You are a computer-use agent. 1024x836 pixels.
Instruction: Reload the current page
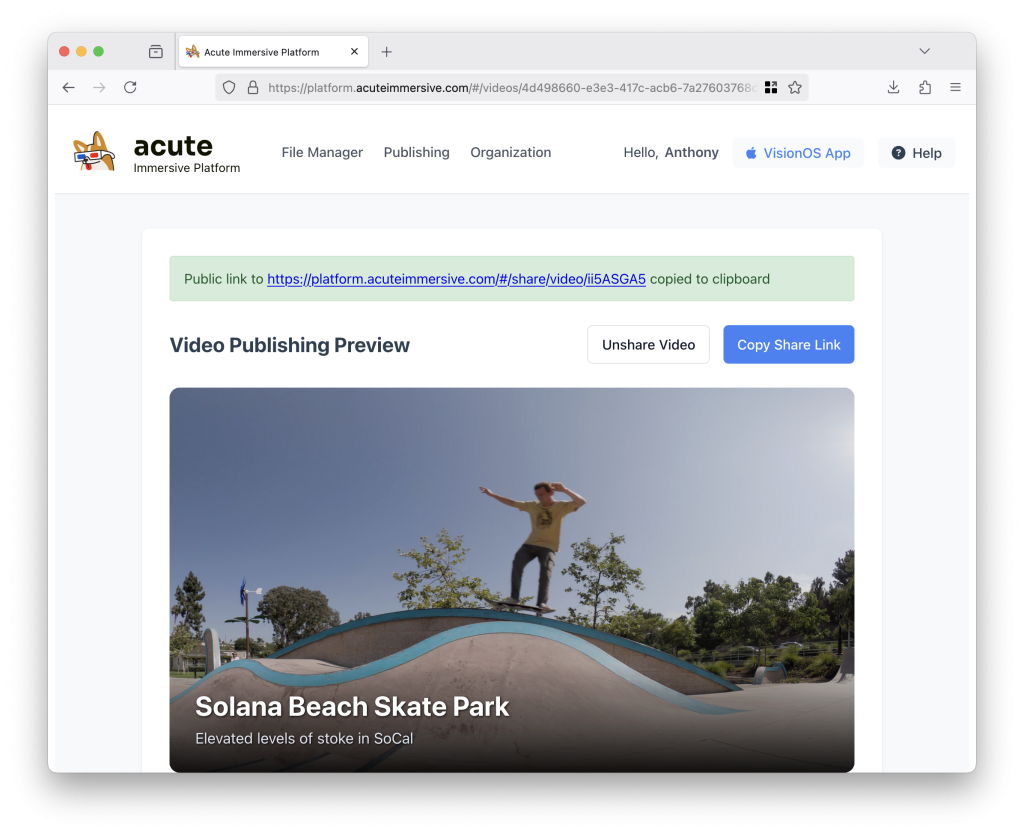click(130, 88)
